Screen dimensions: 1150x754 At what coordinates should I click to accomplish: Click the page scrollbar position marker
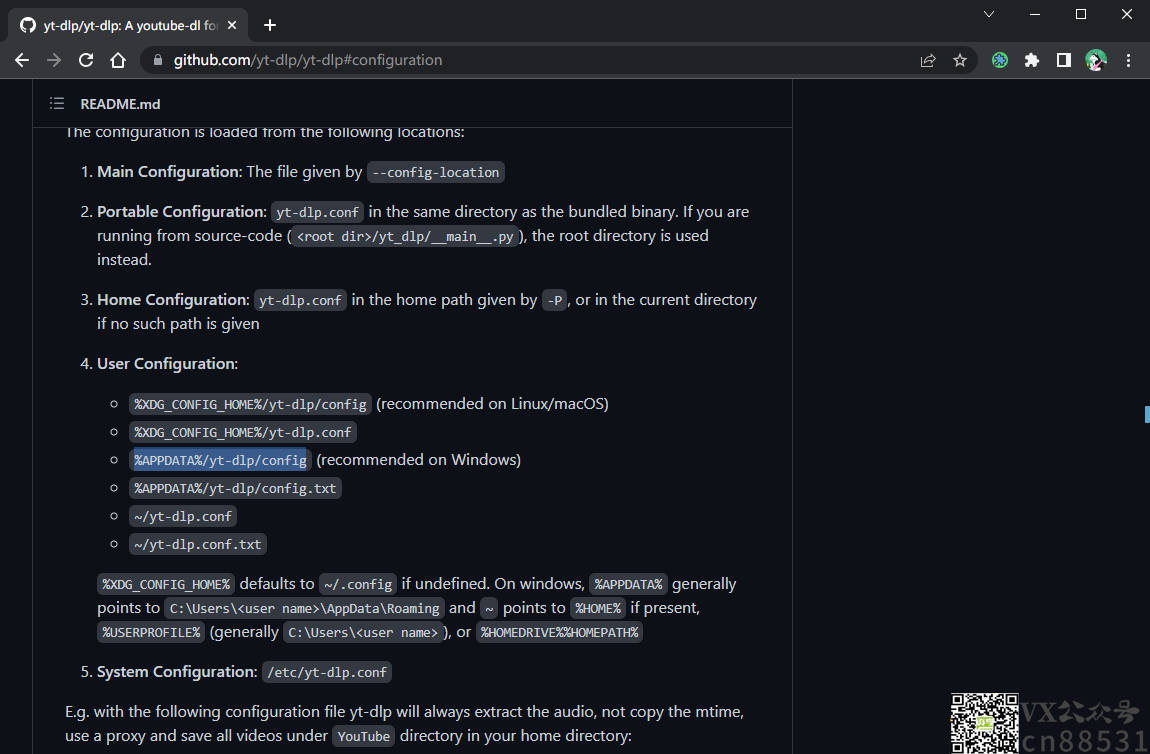coord(1147,414)
